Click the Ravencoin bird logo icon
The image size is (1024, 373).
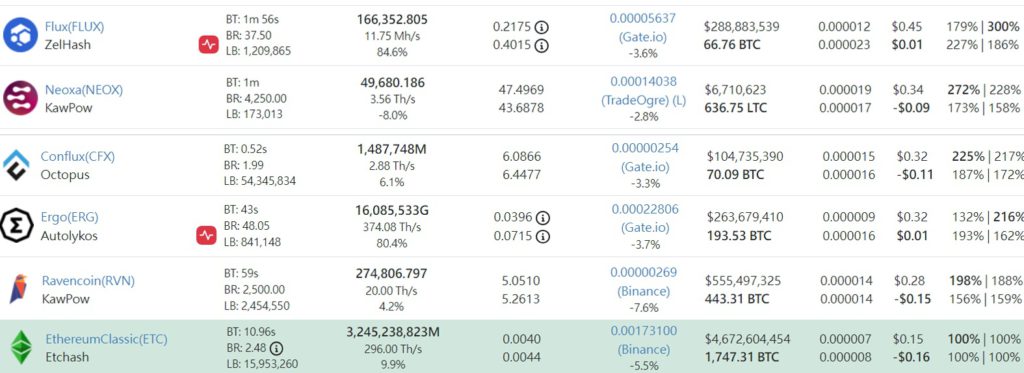pyautogui.click(x=18, y=289)
